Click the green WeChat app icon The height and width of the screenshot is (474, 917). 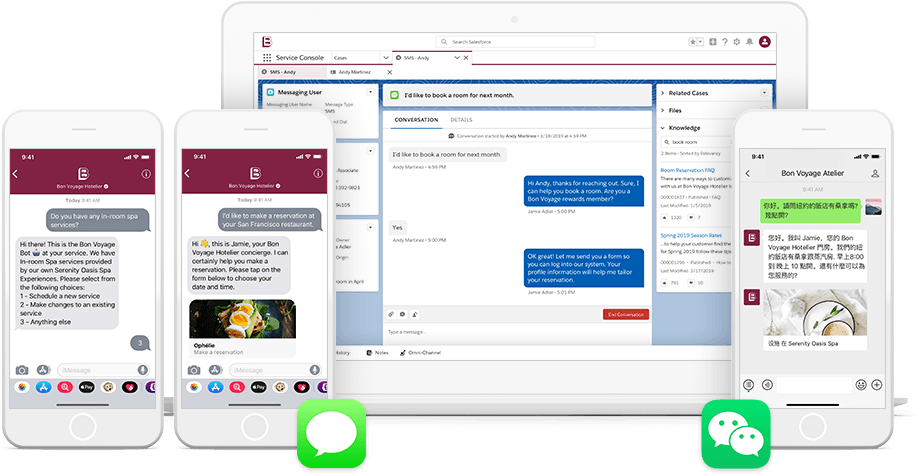[735, 434]
